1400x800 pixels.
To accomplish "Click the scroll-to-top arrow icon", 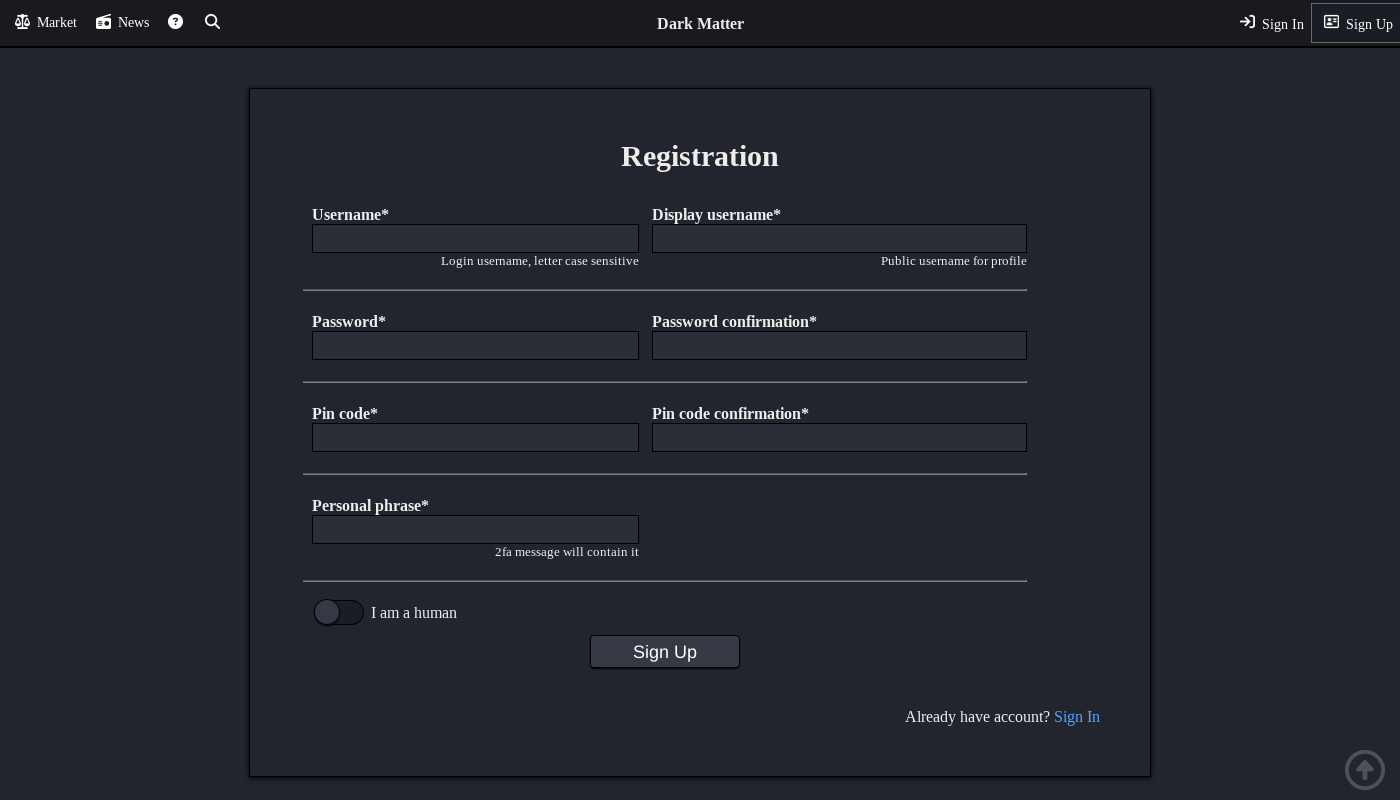I will click(1365, 770).
